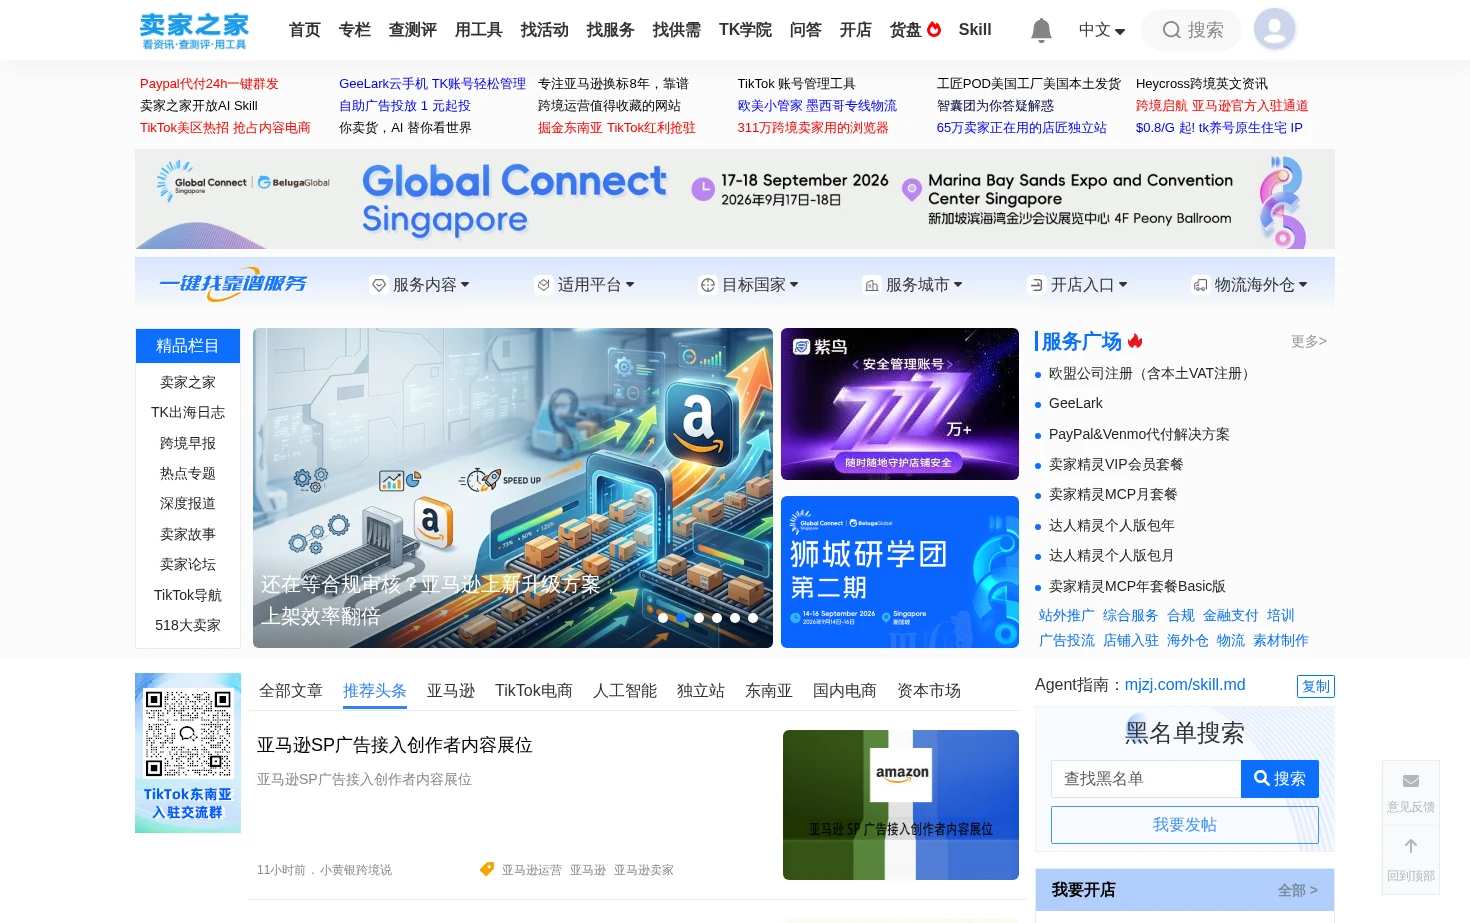Click the 服务内容 filter icon
The image size is (1470, 923).
click(379, 285)
